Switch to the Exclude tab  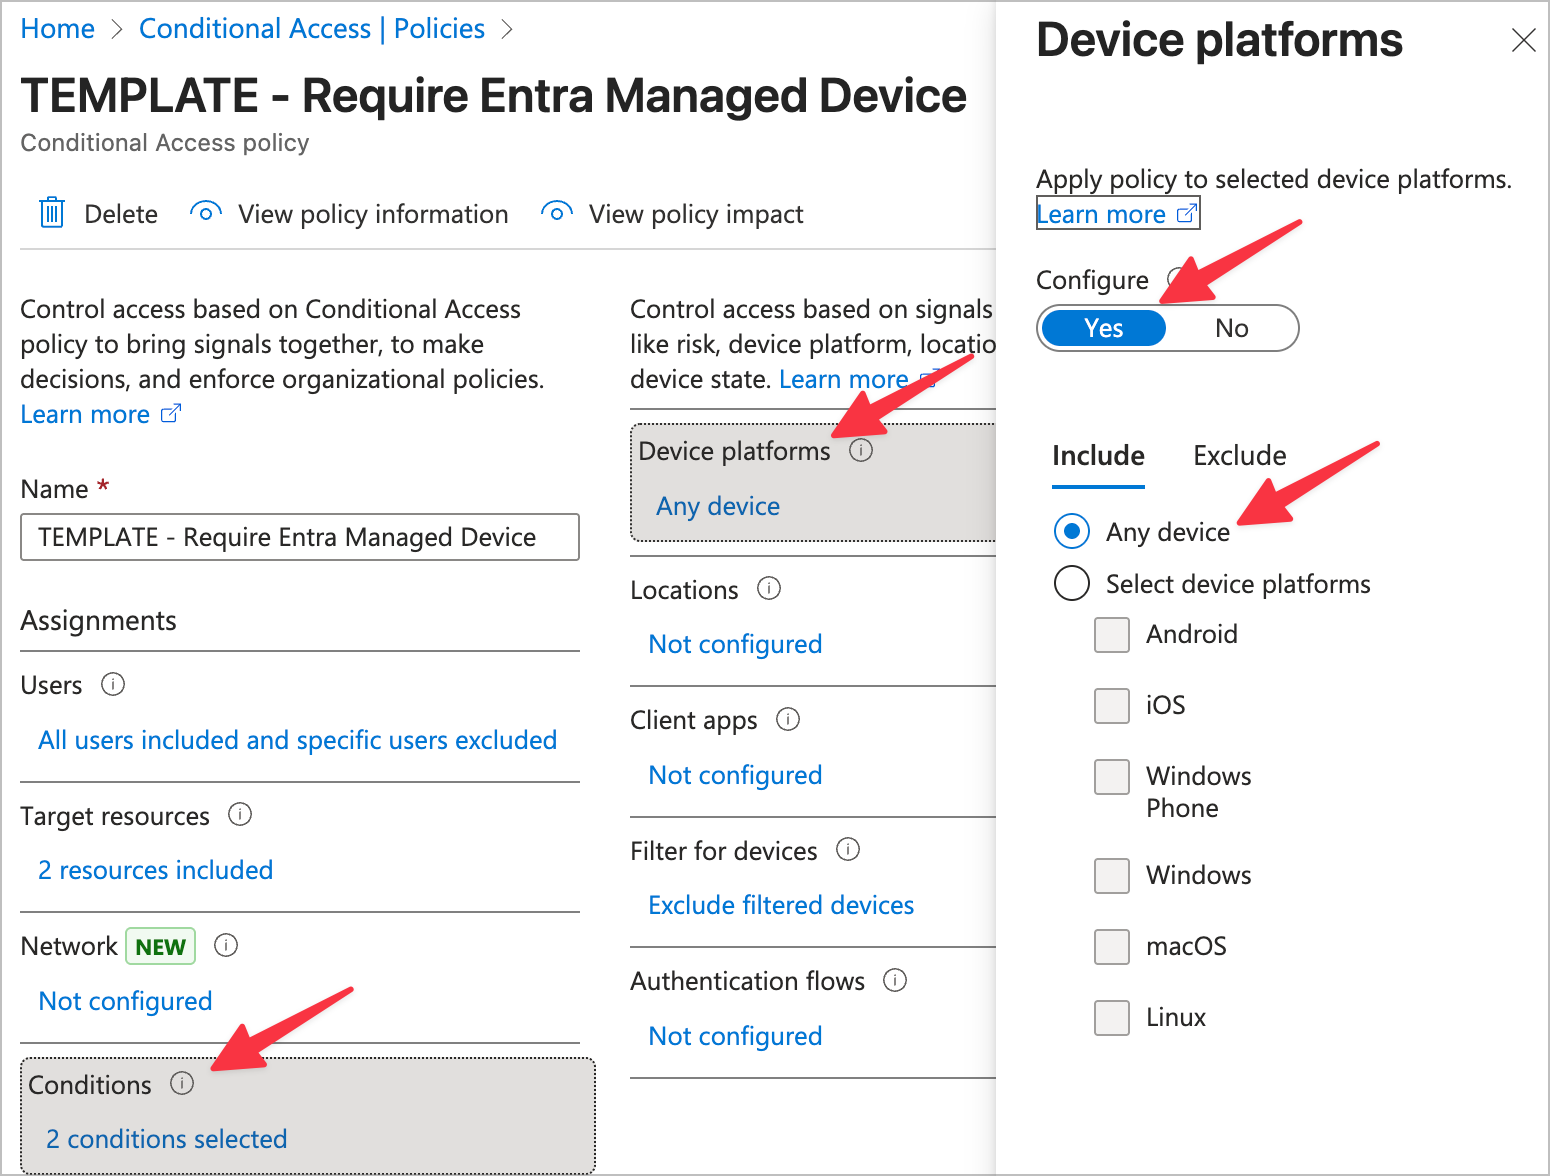pyautogui.click(x=1239, y=456)
